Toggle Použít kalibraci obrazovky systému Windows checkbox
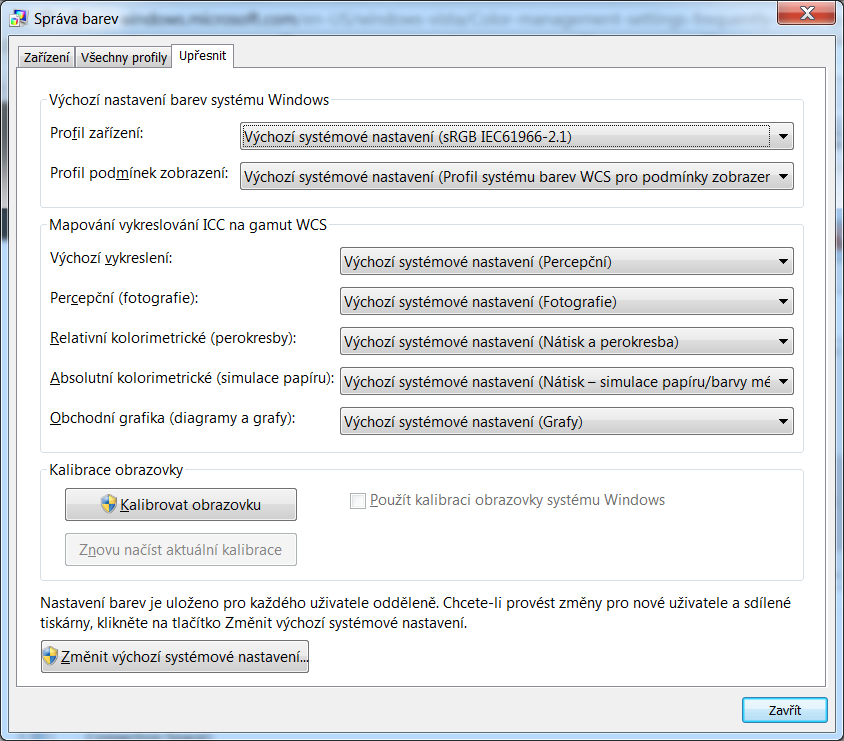Viewport: 844px width, 741px height. pyautogui.click(x=357, y=501)
